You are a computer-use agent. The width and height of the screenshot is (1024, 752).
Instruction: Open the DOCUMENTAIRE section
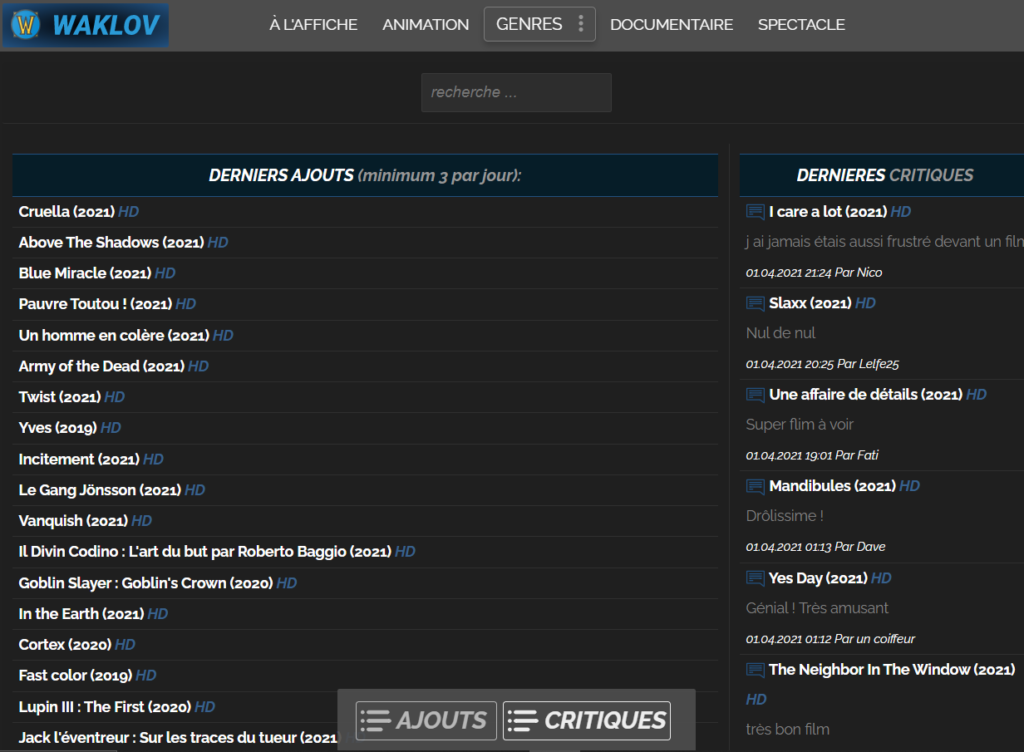tap(671, 25)
